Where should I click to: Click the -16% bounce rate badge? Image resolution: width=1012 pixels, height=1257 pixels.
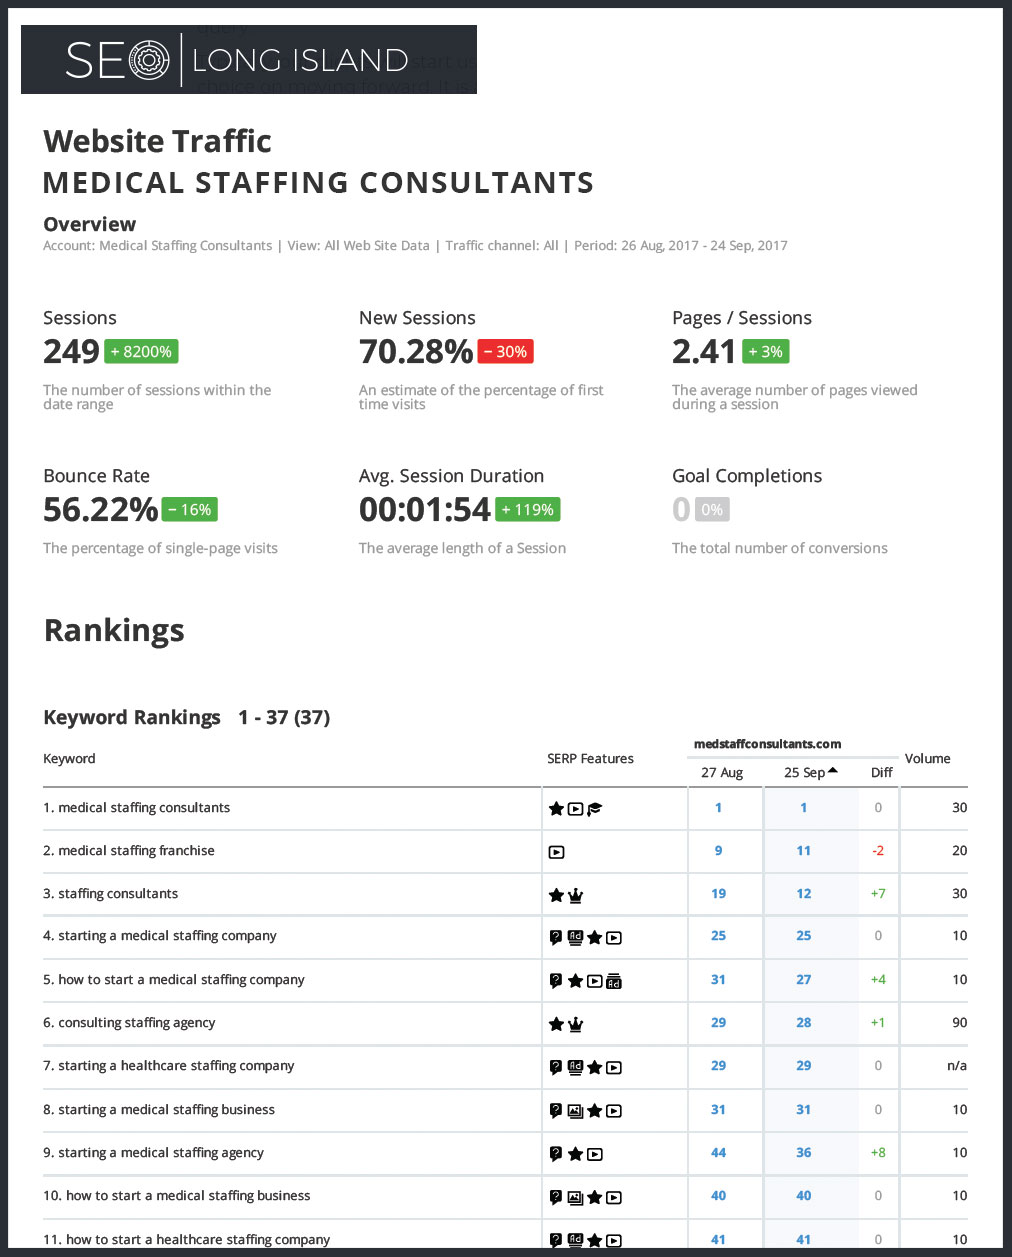[x=189, y=510]
